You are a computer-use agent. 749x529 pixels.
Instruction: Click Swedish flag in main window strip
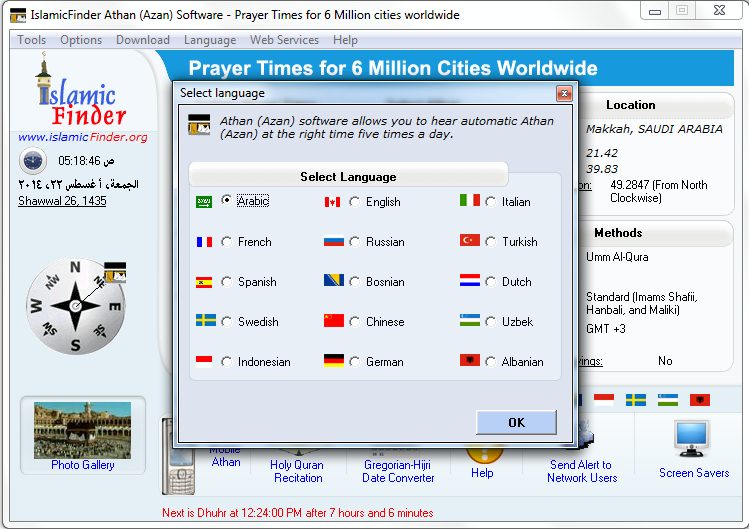(636, 400)
